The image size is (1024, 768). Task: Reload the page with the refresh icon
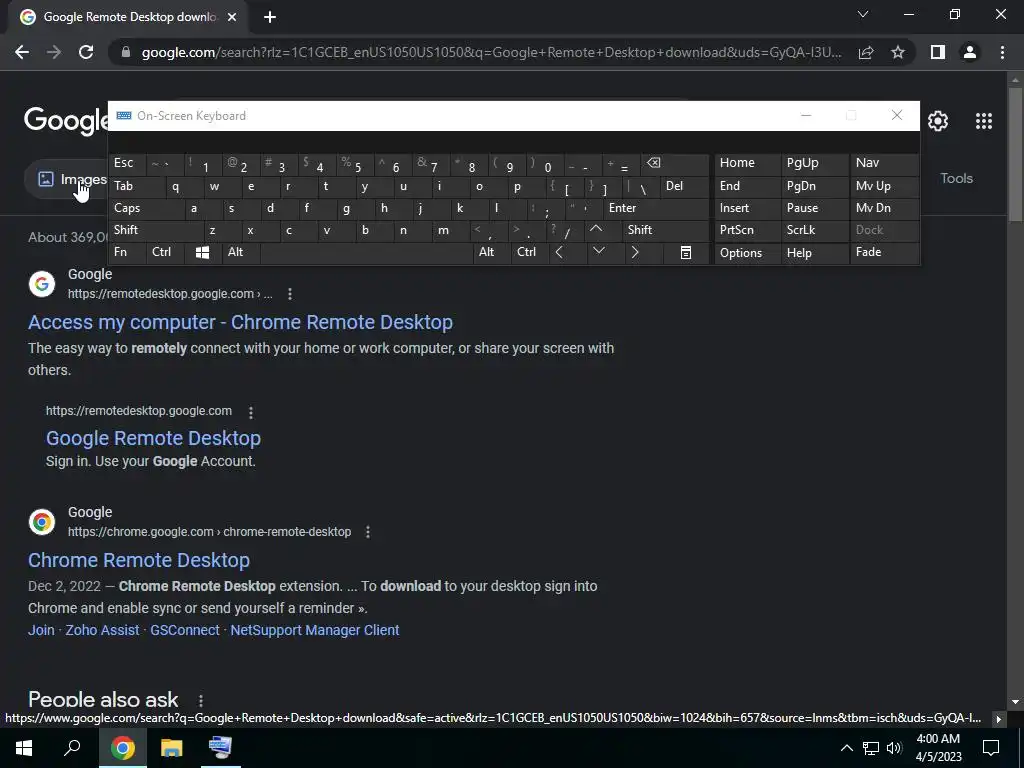pos(86,52)
